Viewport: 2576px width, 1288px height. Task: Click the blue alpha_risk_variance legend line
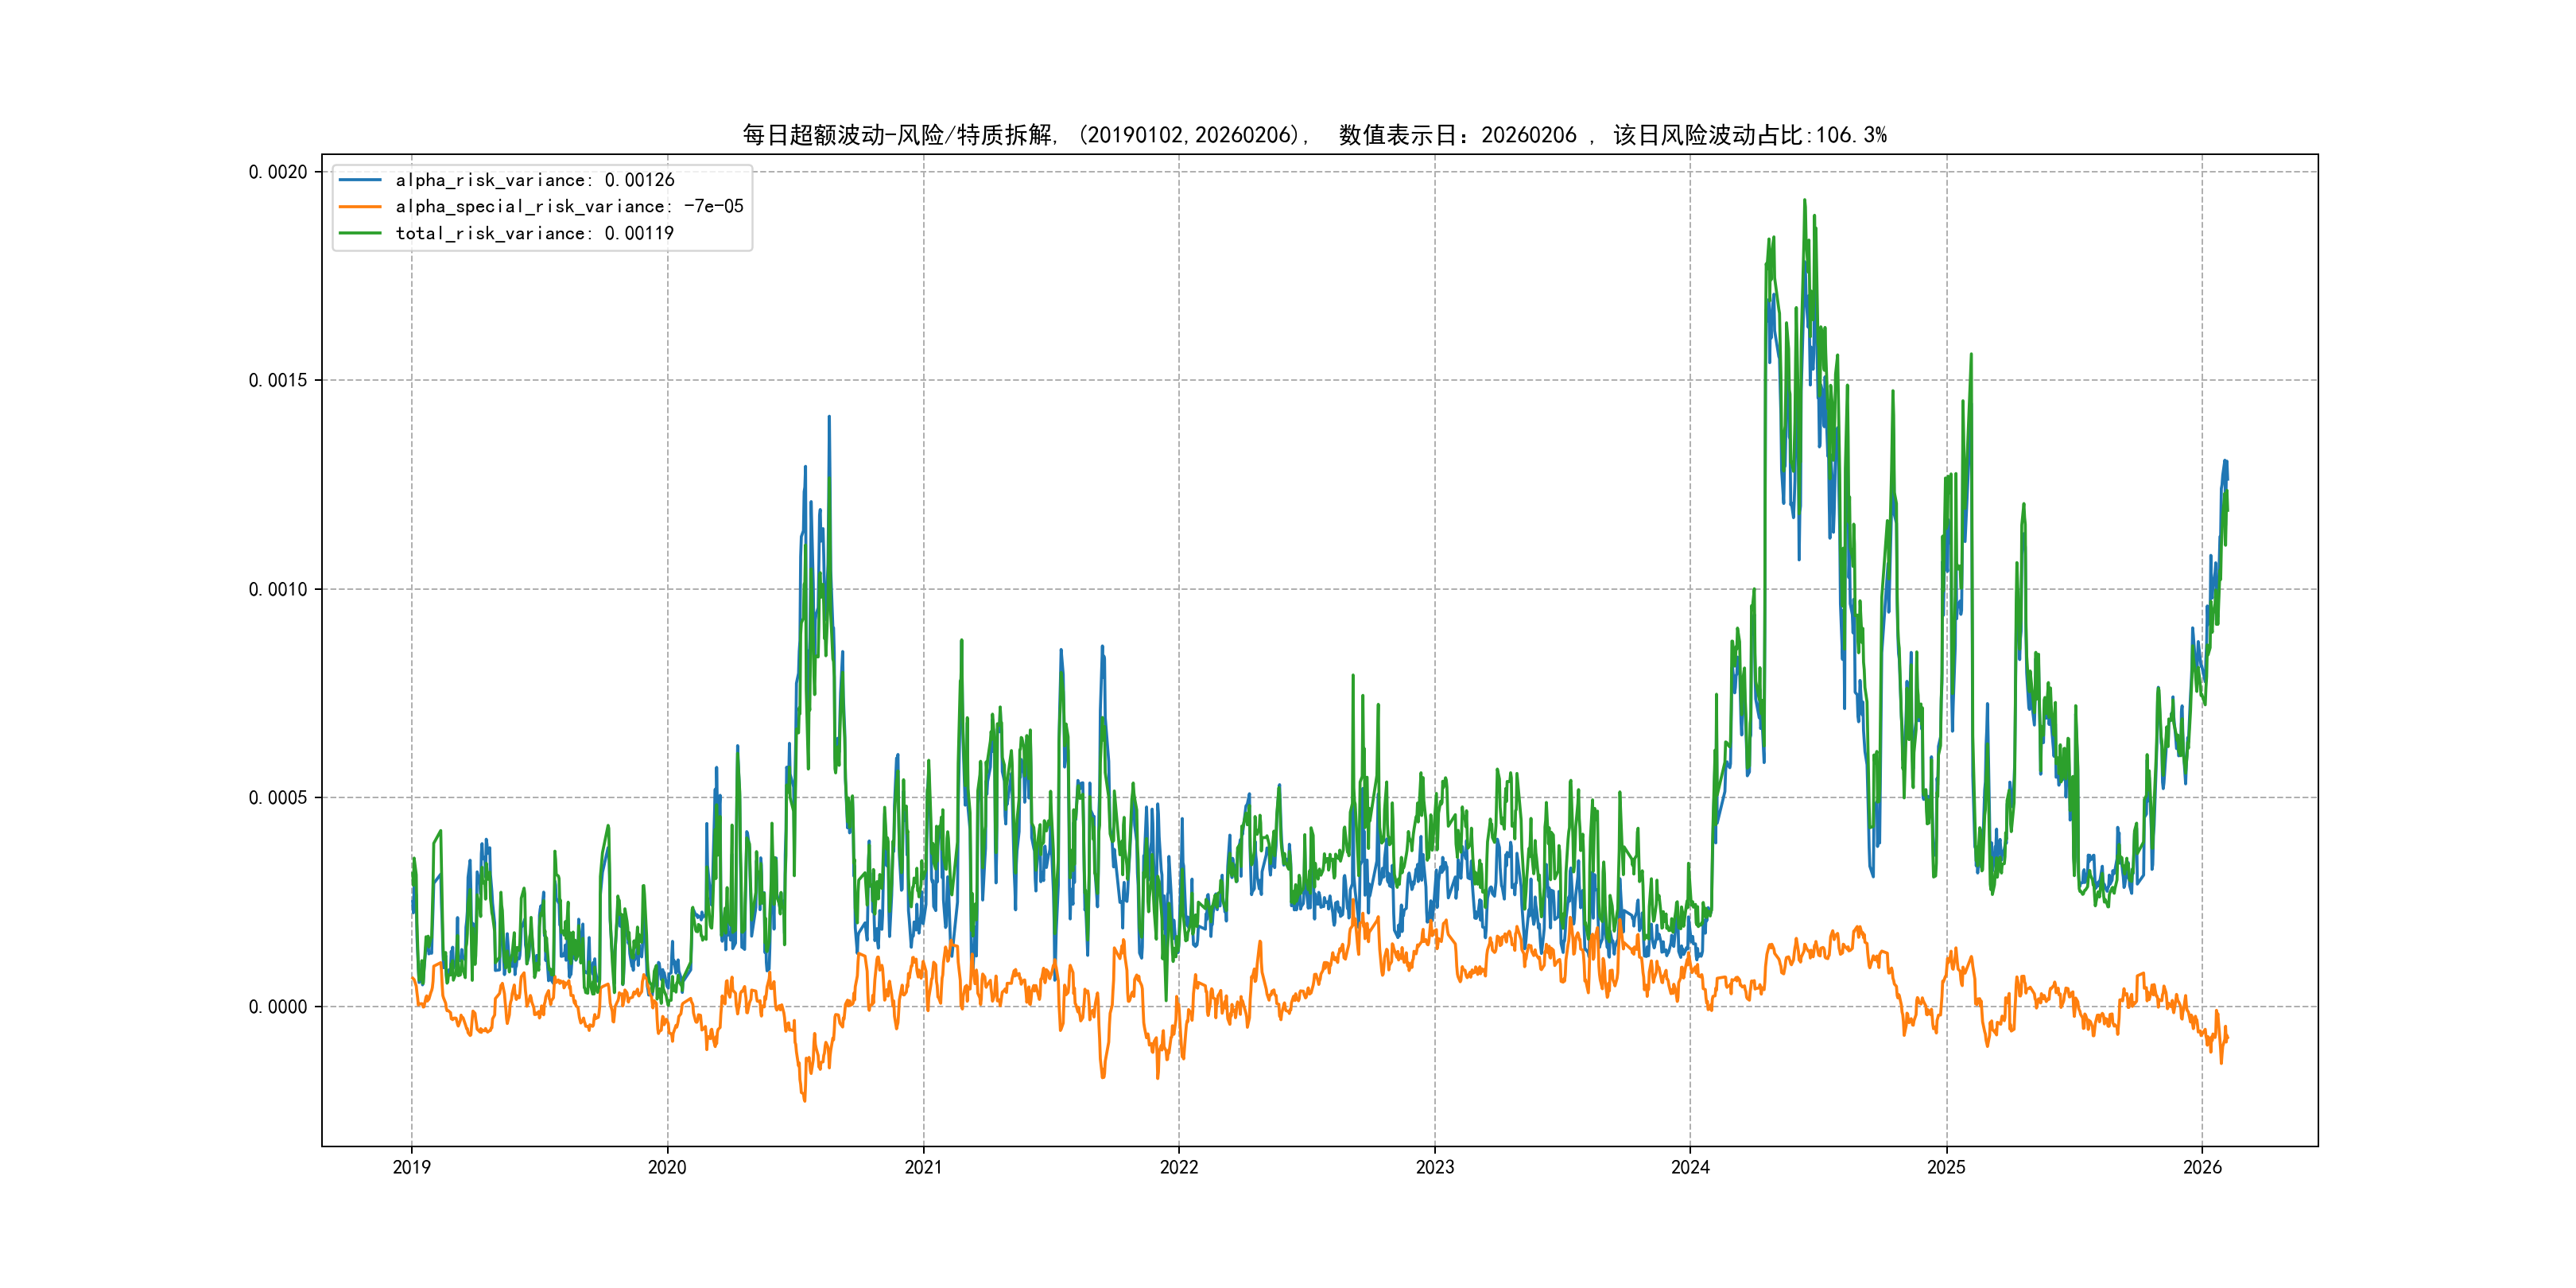pyautogui.click(x=360, y=180)
